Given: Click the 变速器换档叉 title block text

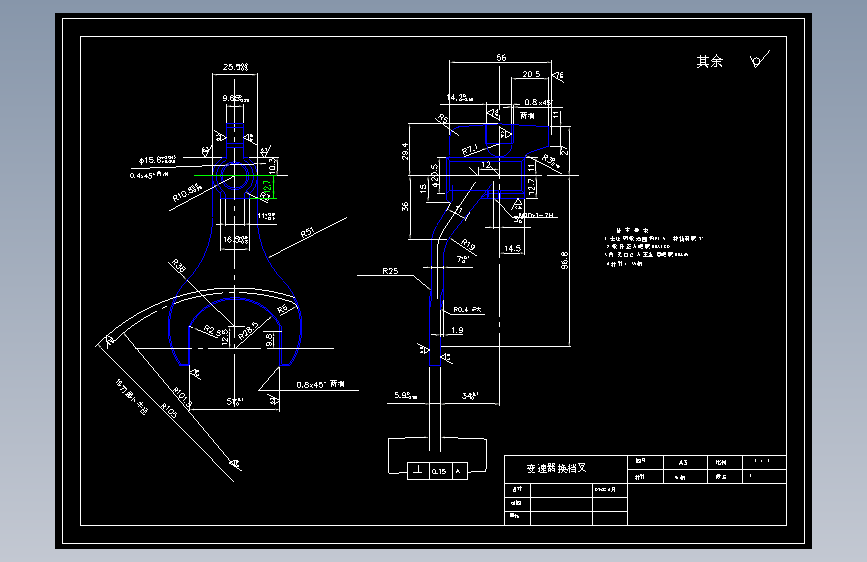Looking at the screenshot, I should [556, 469].
